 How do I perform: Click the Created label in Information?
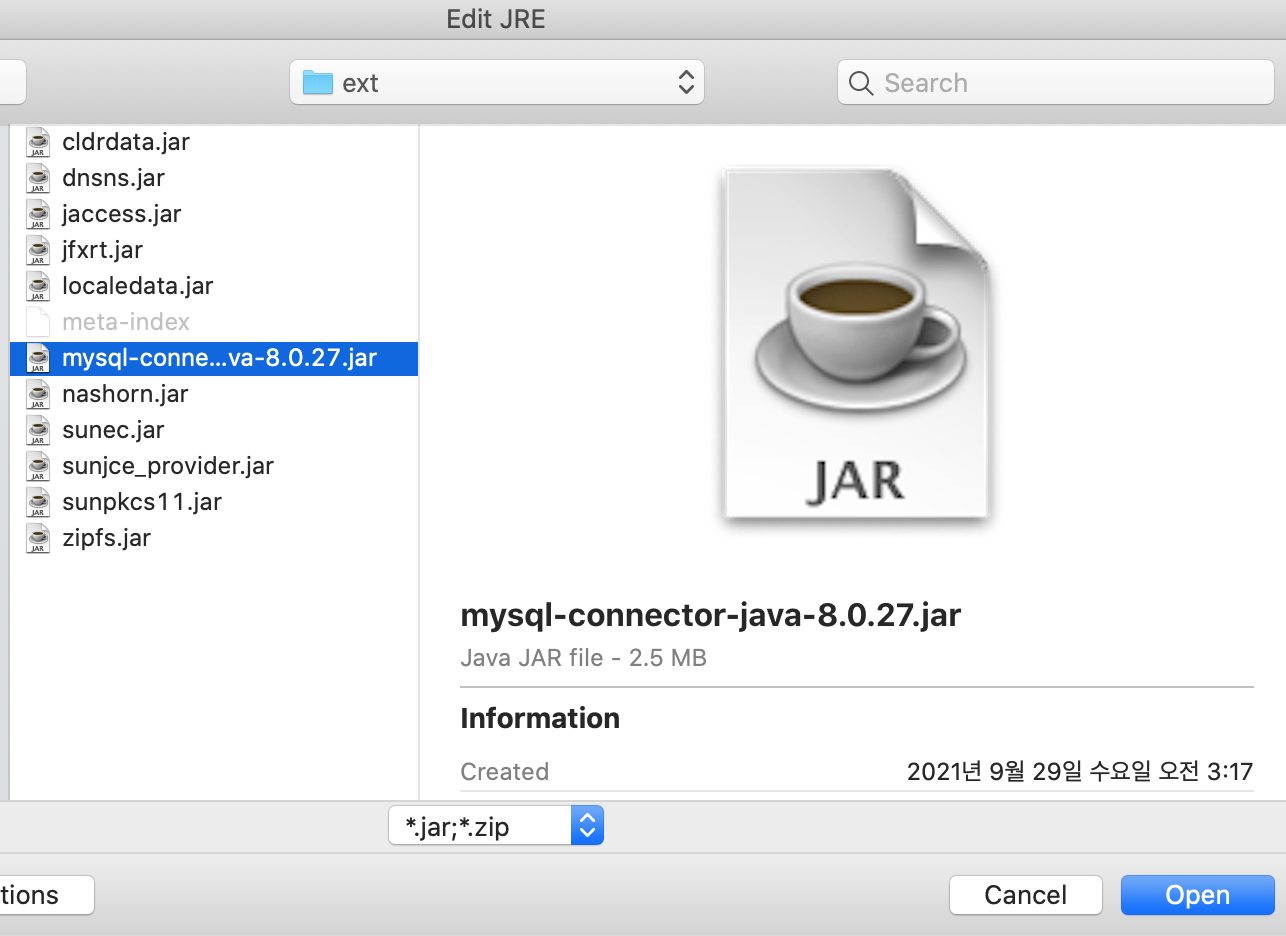pyautogui.click(x=504, y=772)
